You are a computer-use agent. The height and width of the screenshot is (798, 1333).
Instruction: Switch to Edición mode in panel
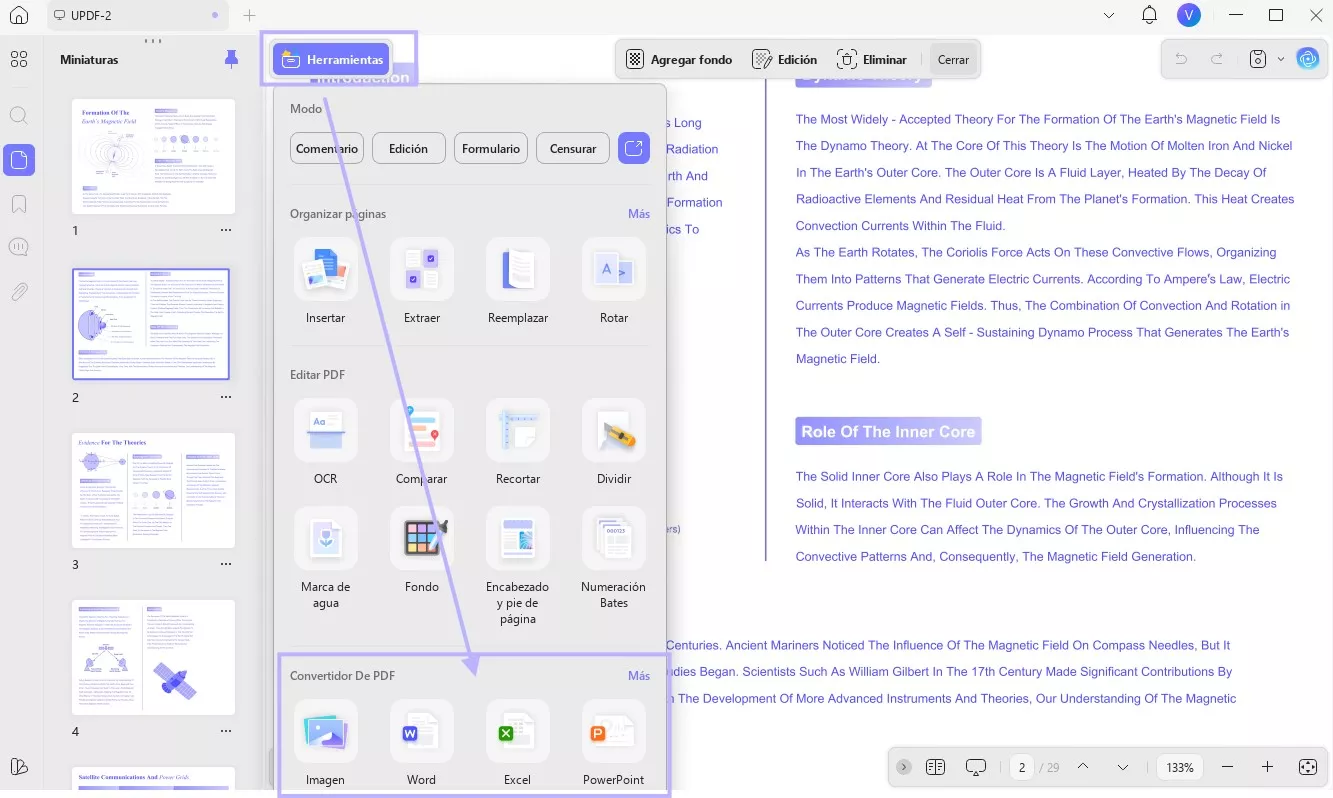[x=408, y=148]
